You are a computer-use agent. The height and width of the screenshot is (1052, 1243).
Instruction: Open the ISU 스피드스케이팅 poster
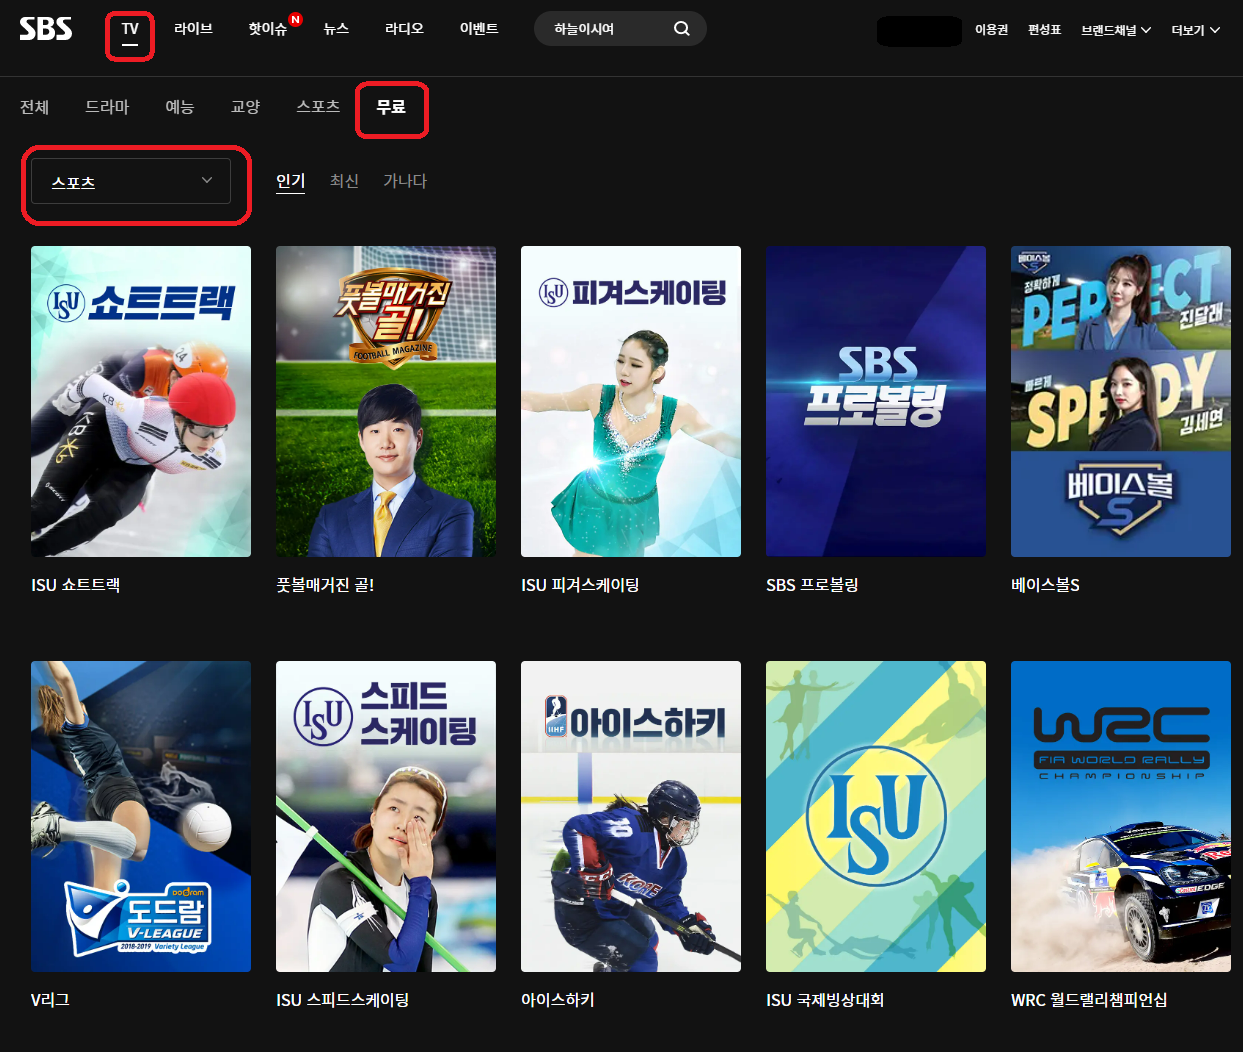386,816
